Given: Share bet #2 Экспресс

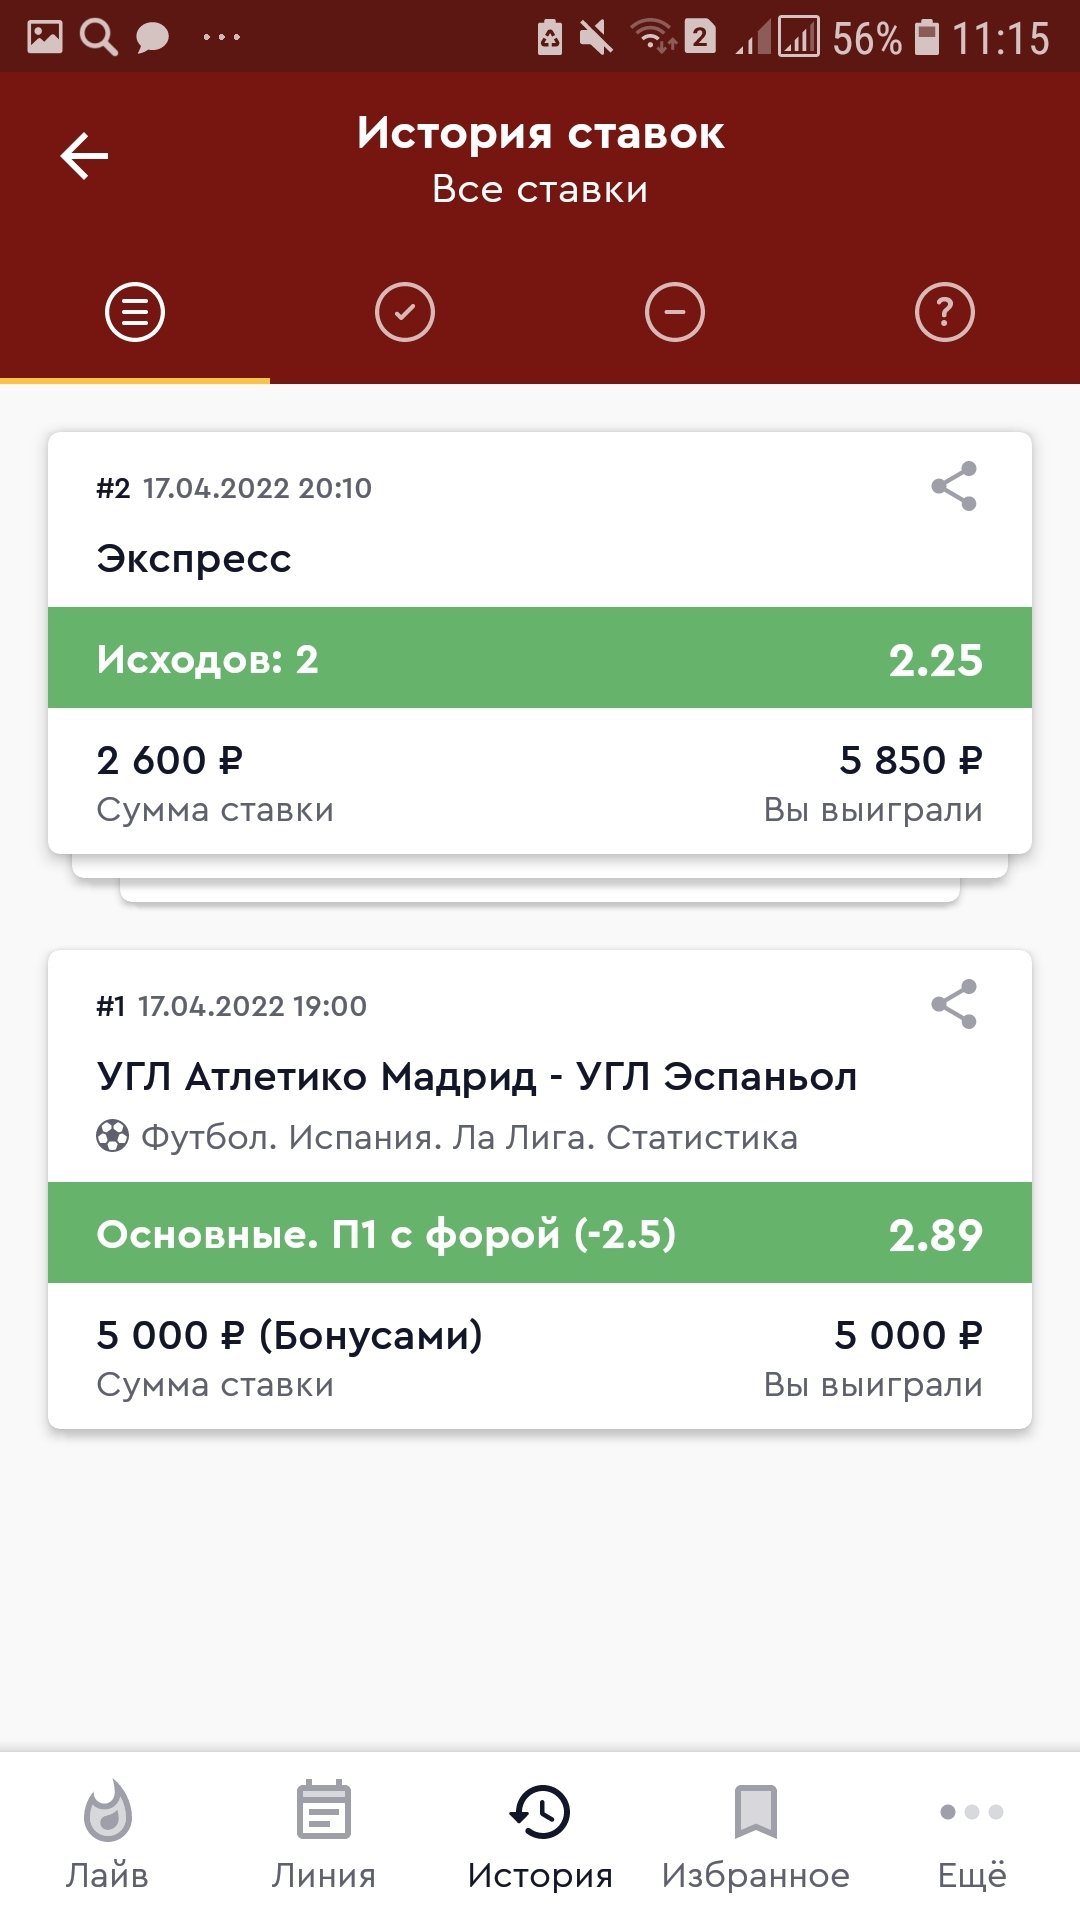Looking at the screenshot, I should pyautogui.click(x=954, y=486).
